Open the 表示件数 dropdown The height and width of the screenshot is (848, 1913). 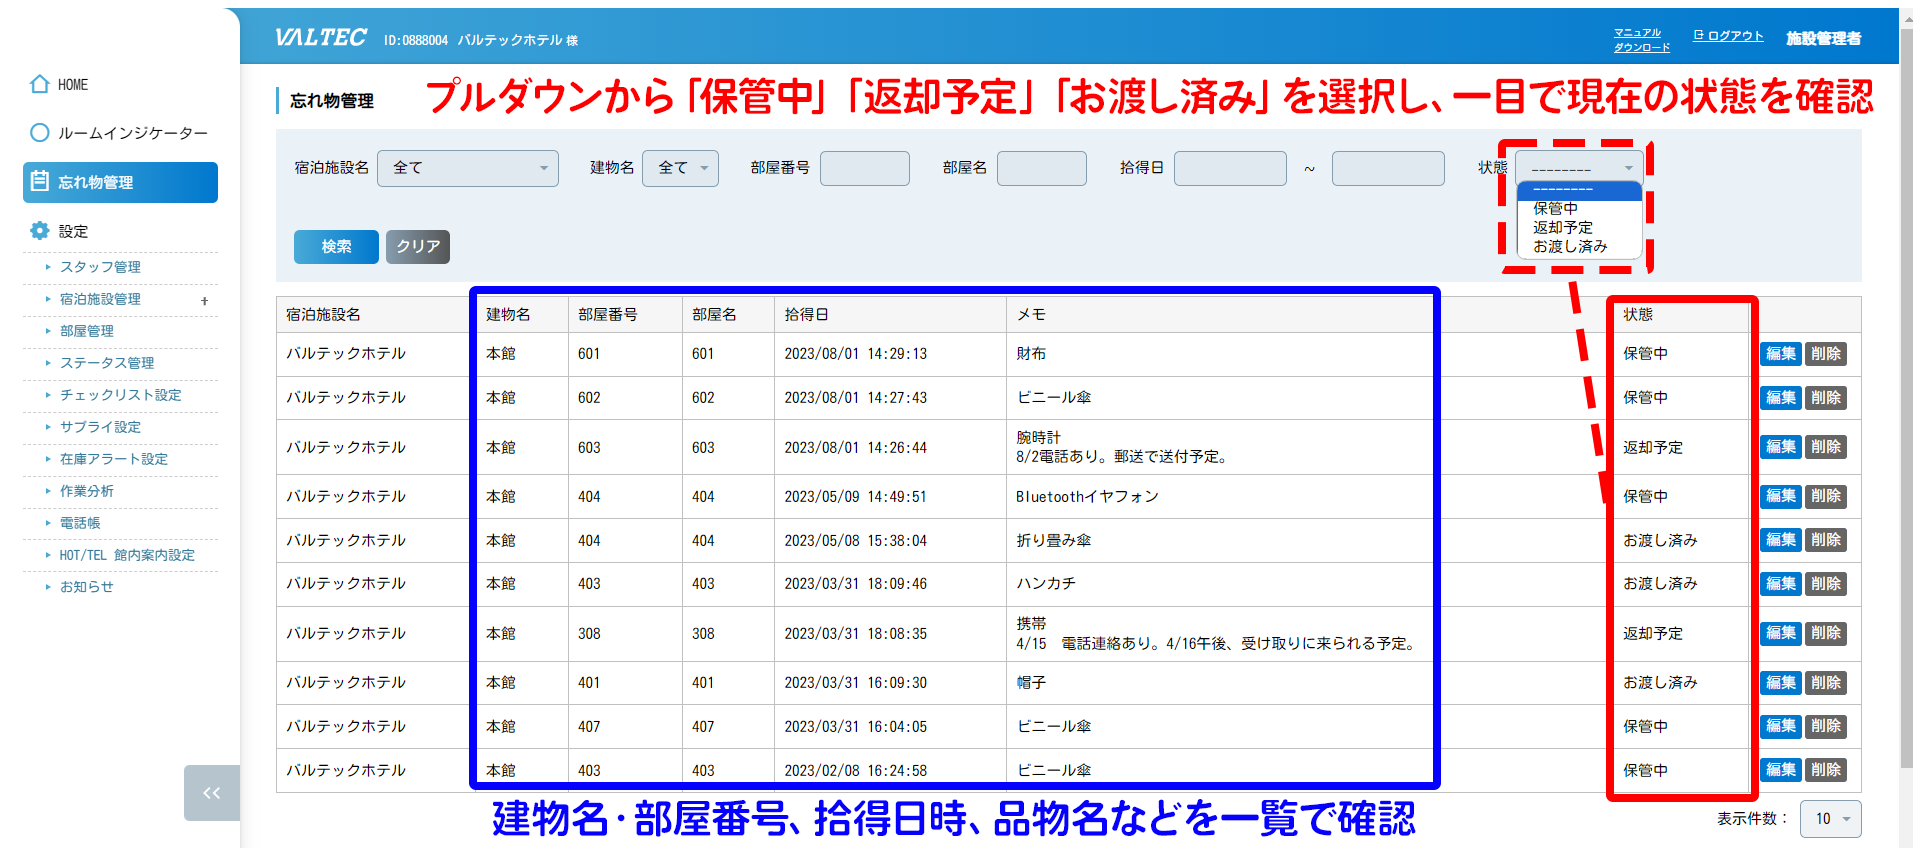pyautogui.click(x=1830, y=819)
